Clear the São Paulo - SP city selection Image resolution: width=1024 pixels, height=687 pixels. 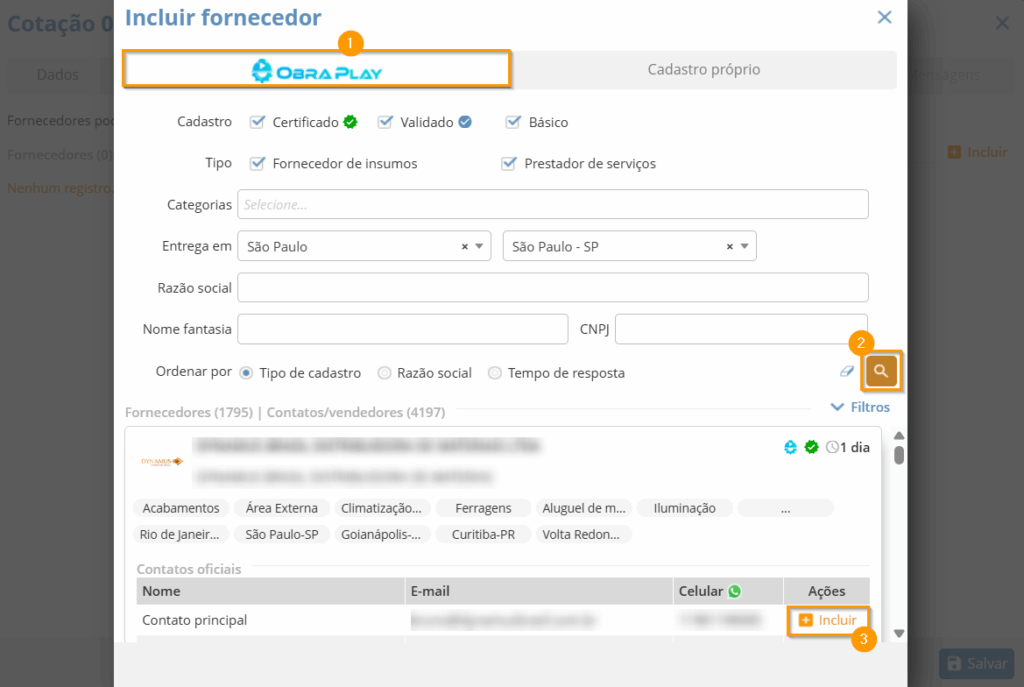pyautogui.click(x=730, y=247)
